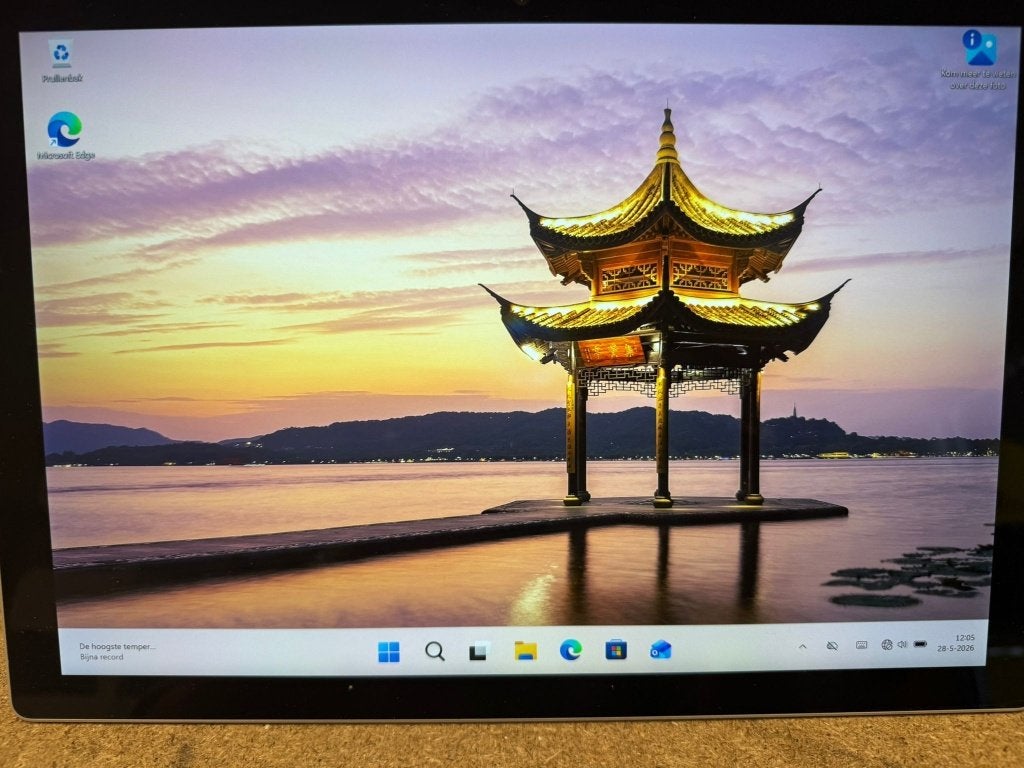Screen dimensions: 1024x768
Task: Open Task View in the taskbar
Action: pyautogui.click(x=479, y=651)
